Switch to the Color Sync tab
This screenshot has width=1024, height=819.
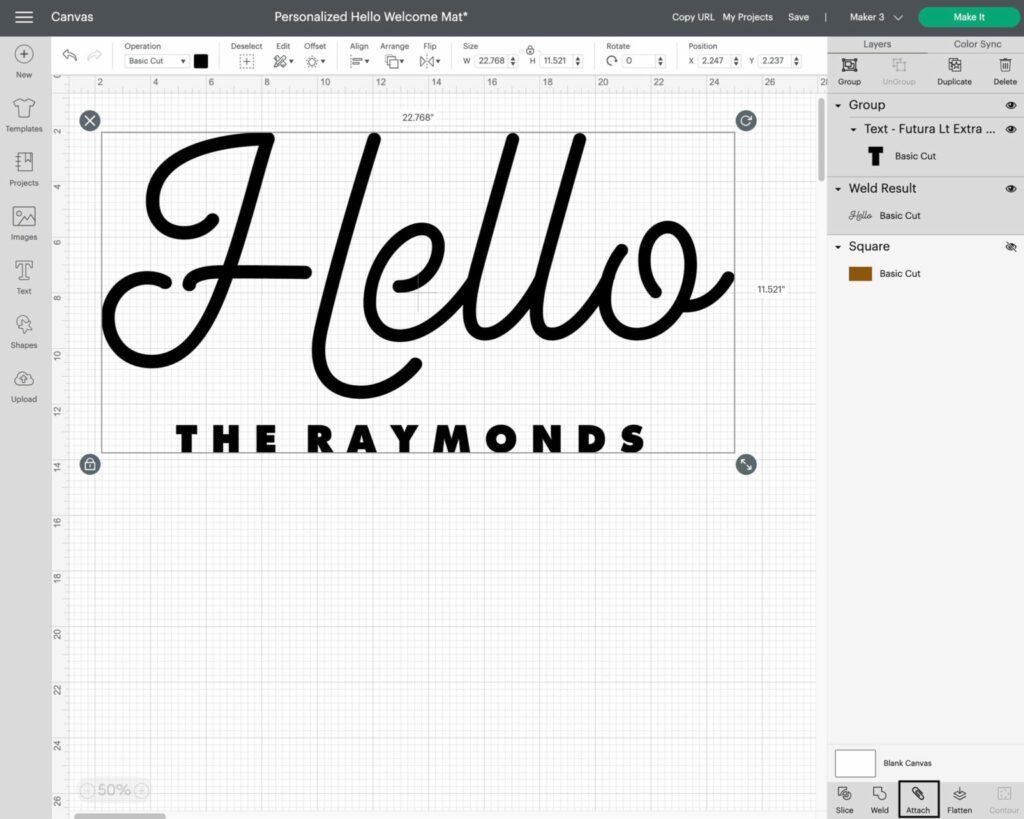[x=976, y=44]
